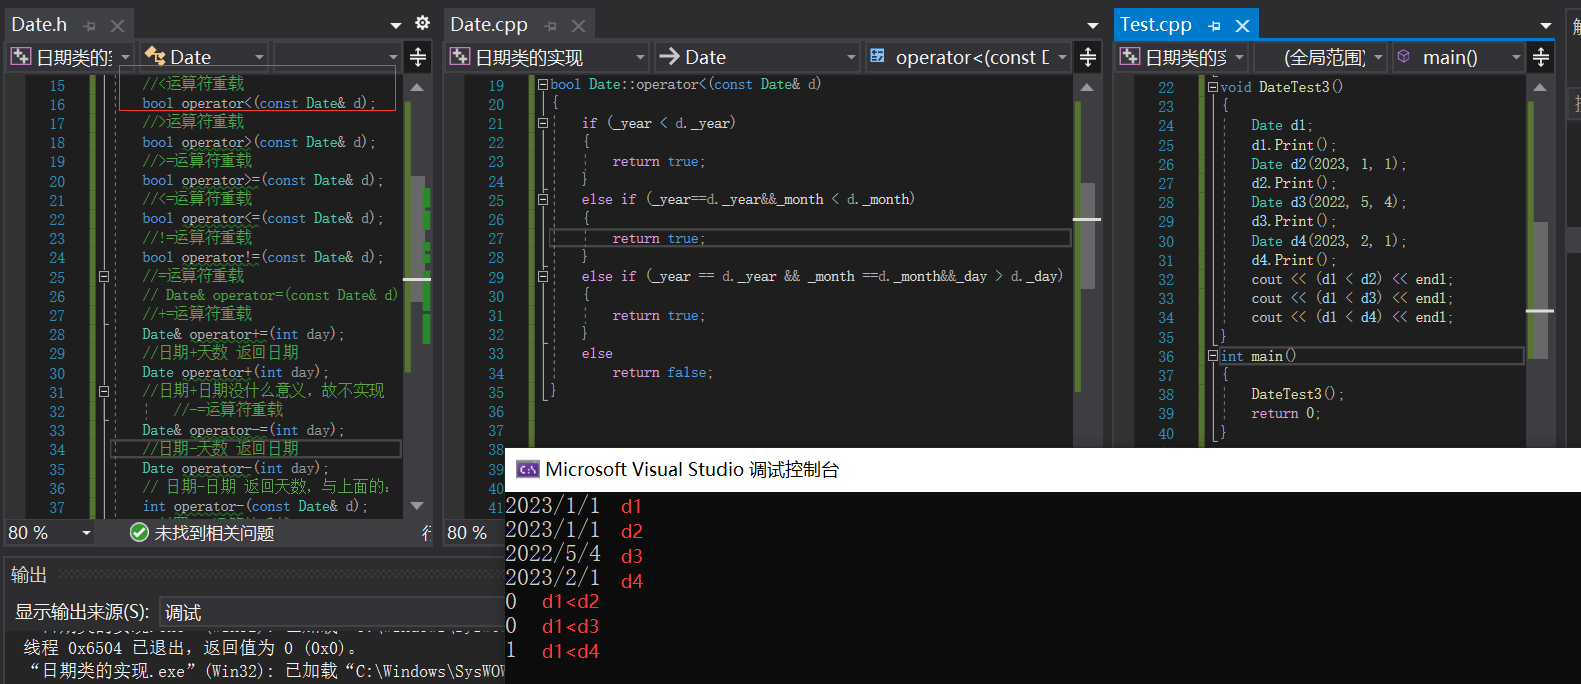1581x684 pixels.
Task: Click the scroll-down arrow in Date.h editor
Action: pyautogui.click(x=417, y=506)
